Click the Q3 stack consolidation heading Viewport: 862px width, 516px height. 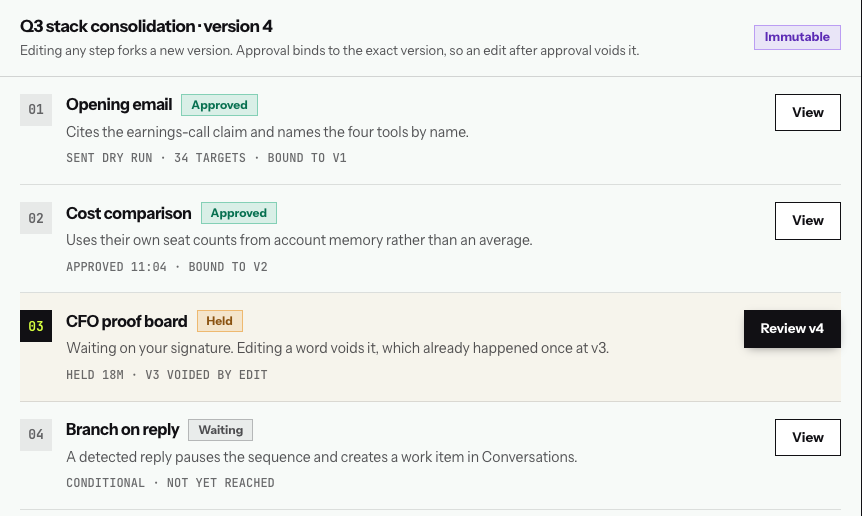(x=146, y=26)
